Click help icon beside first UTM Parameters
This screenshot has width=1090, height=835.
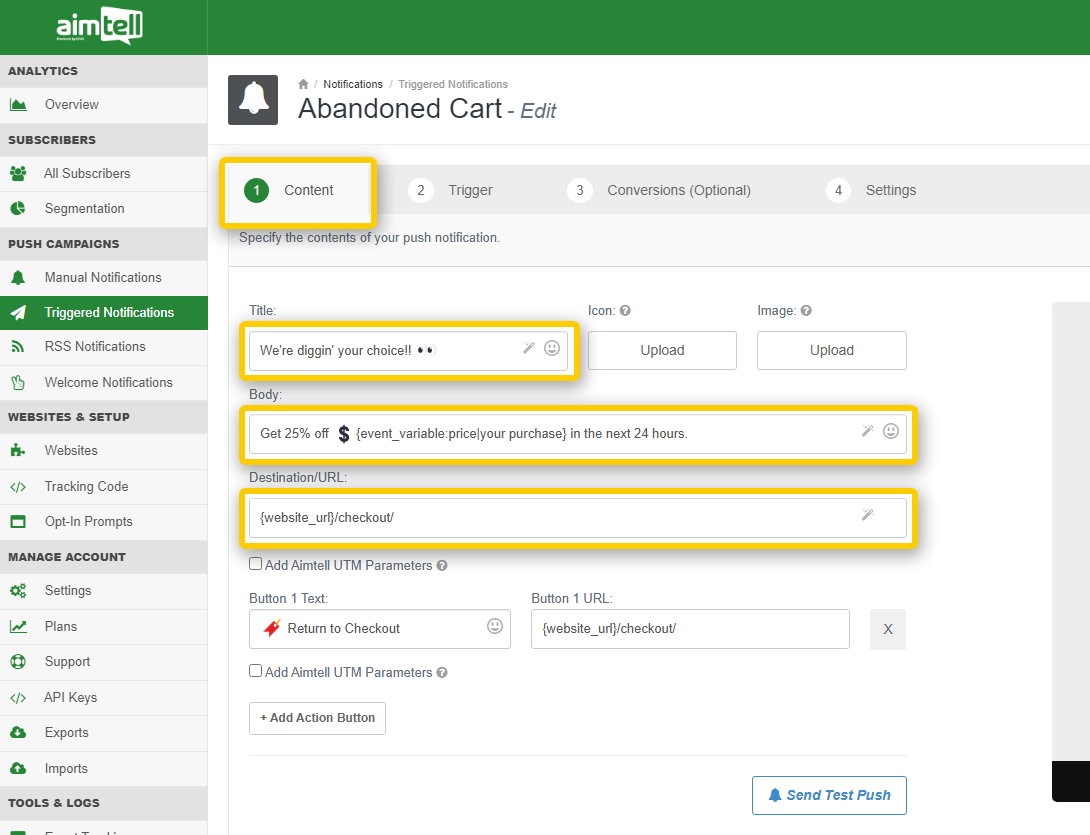tap(442, 566)
